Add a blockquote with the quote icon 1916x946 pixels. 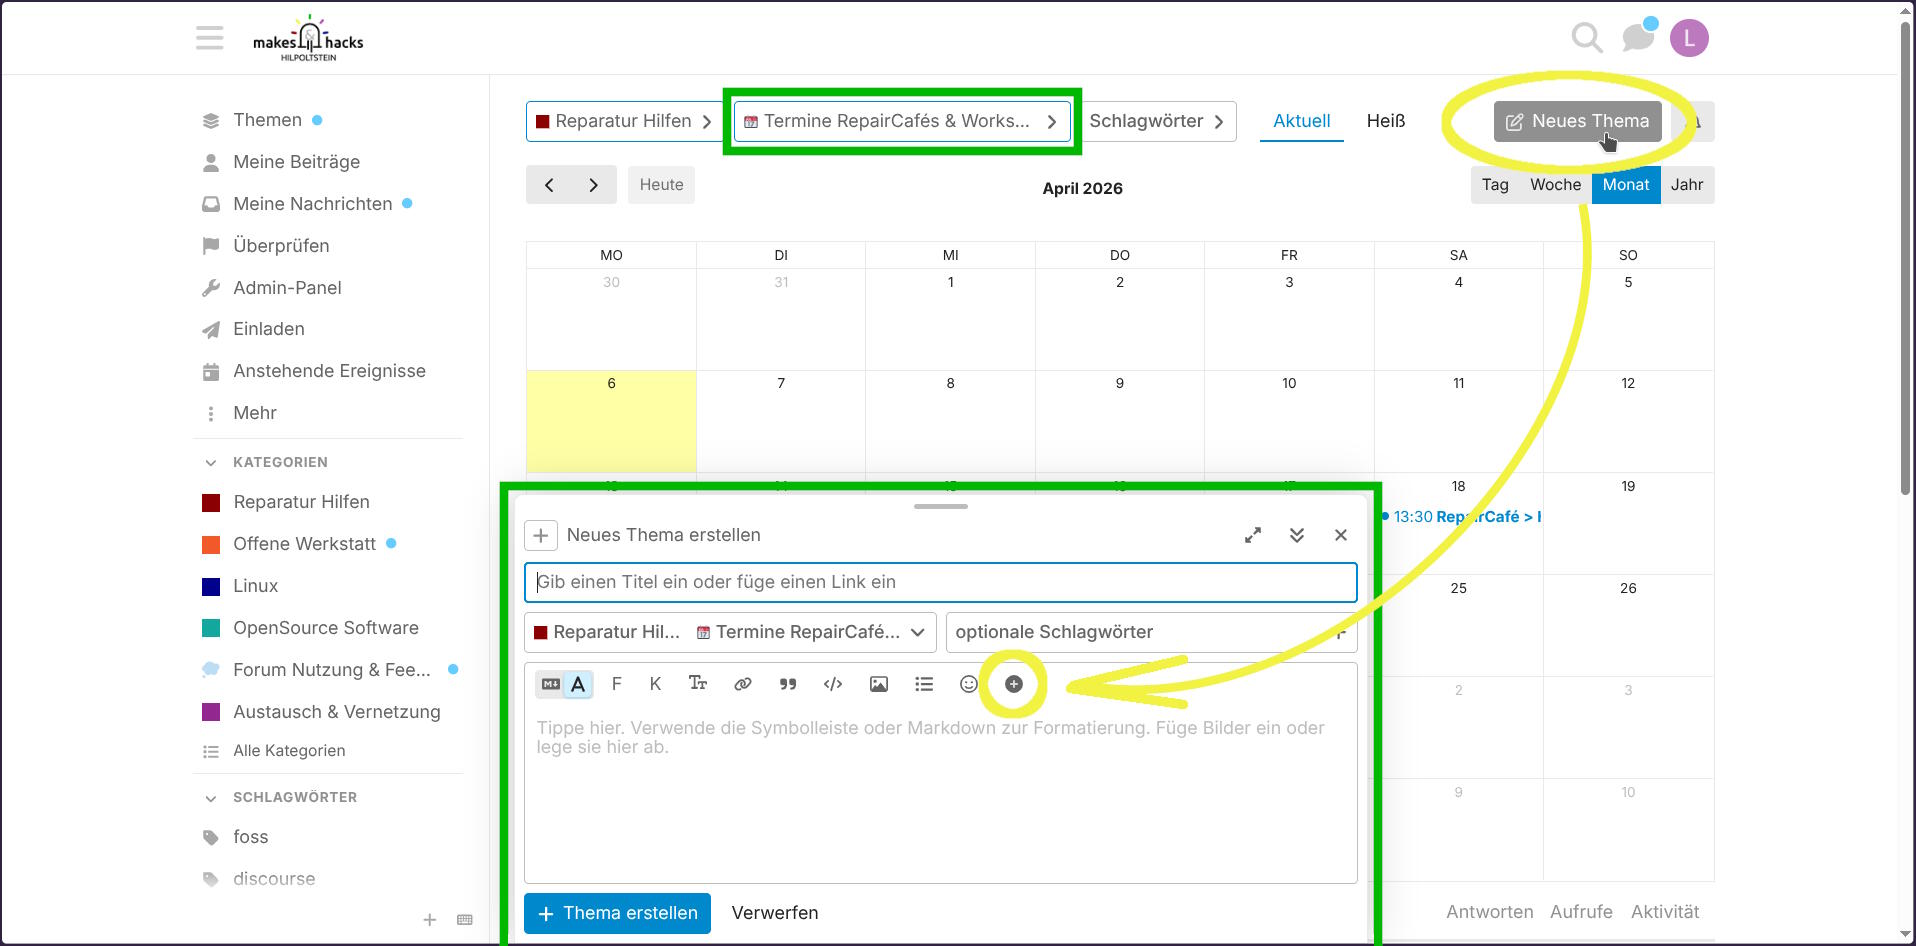[x=788, y=684]
